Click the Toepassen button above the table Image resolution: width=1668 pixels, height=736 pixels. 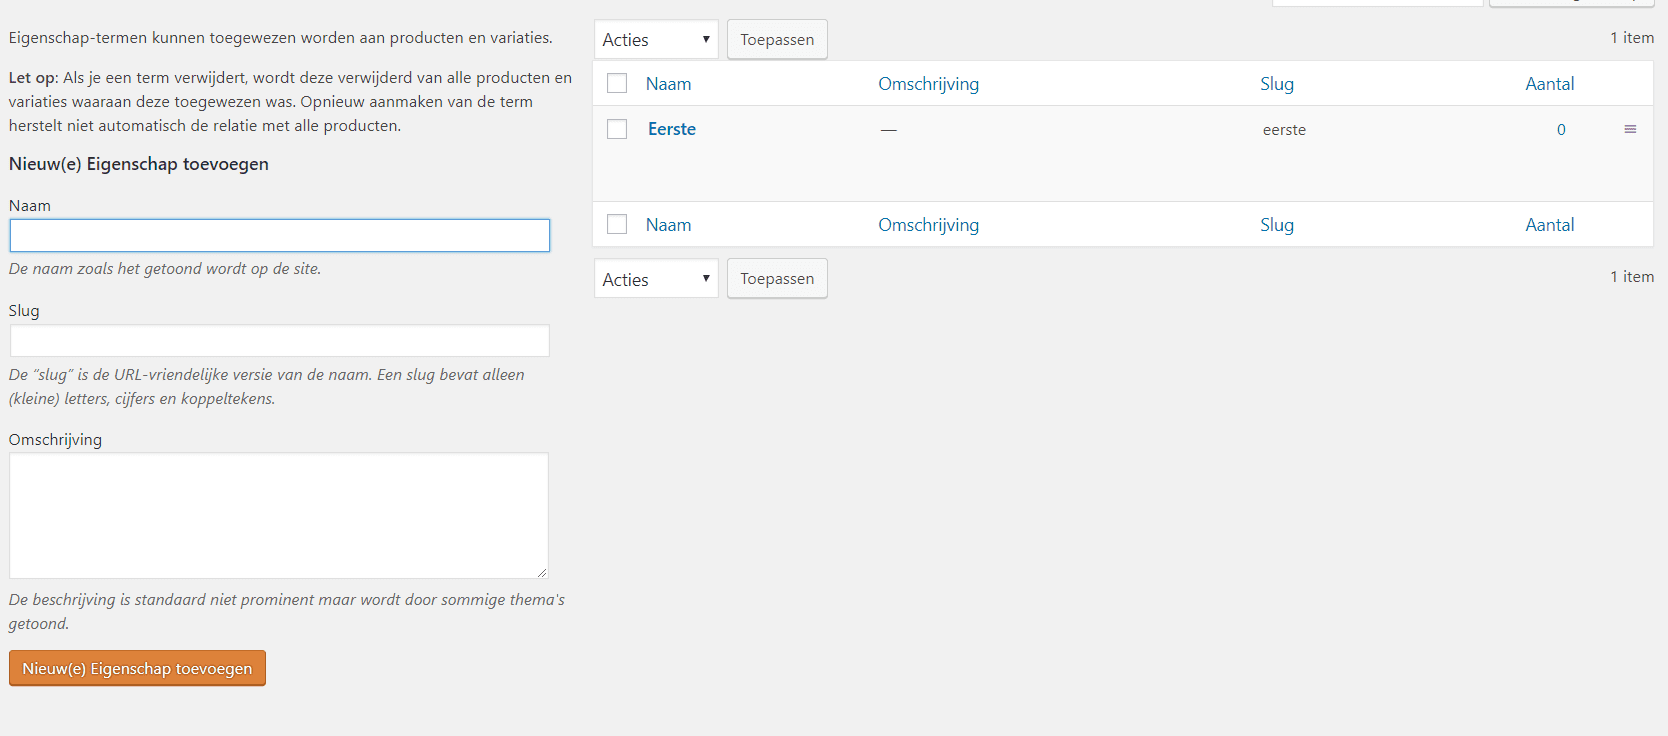point(777,40)
